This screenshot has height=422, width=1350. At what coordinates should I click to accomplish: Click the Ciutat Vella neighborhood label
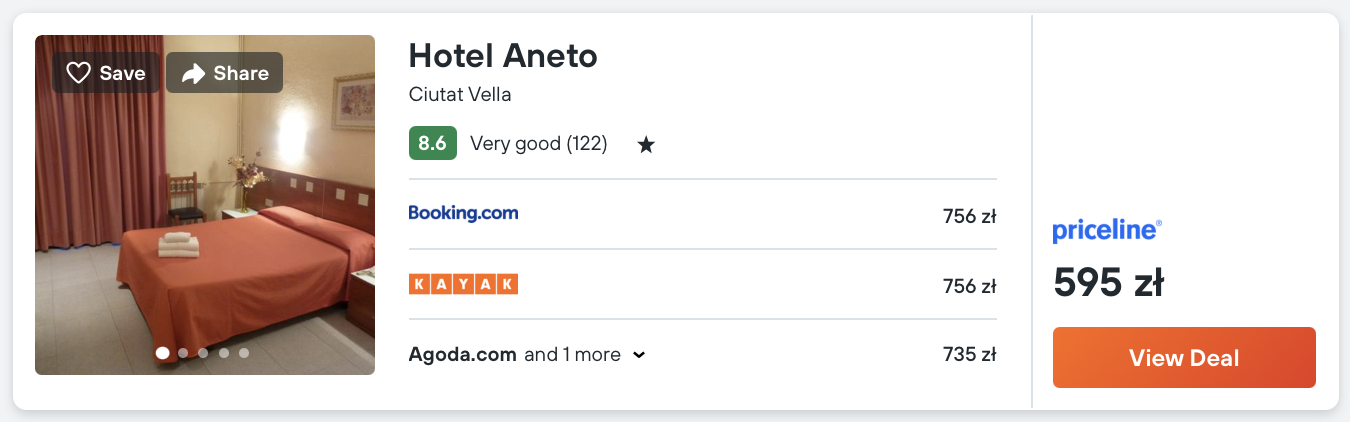(x=460, y=95)
